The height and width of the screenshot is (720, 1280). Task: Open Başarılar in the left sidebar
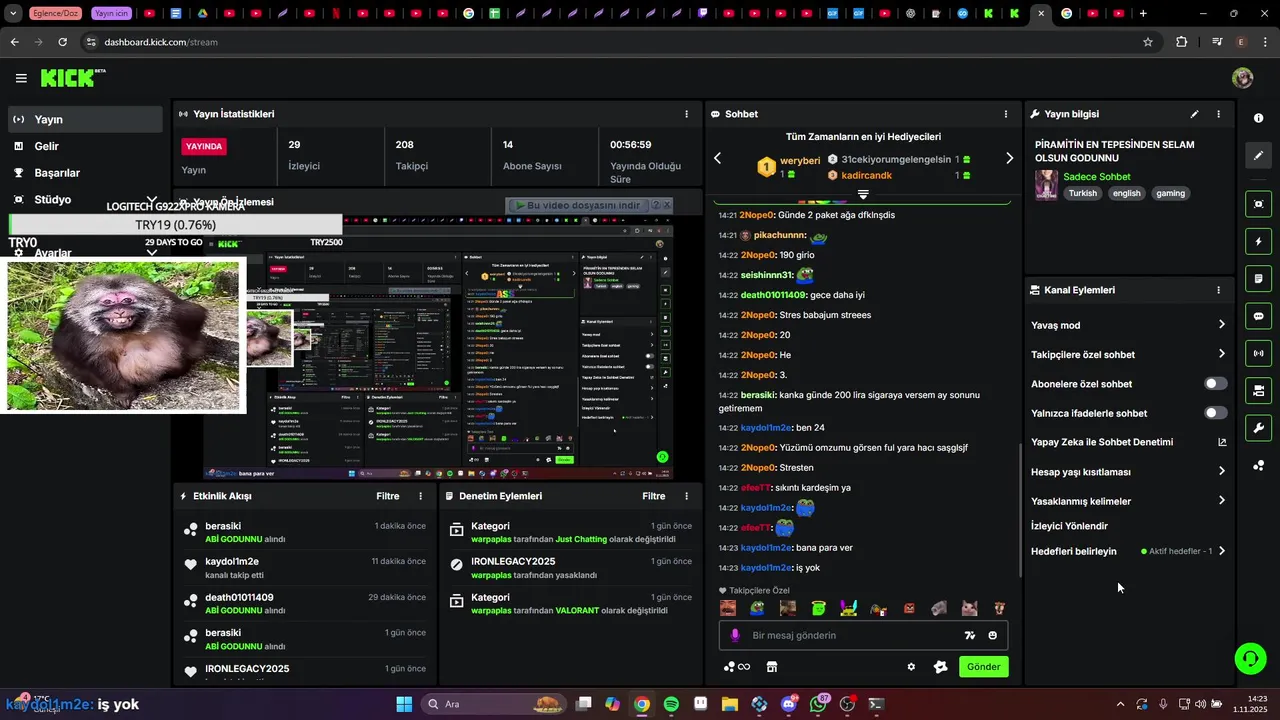85,173
